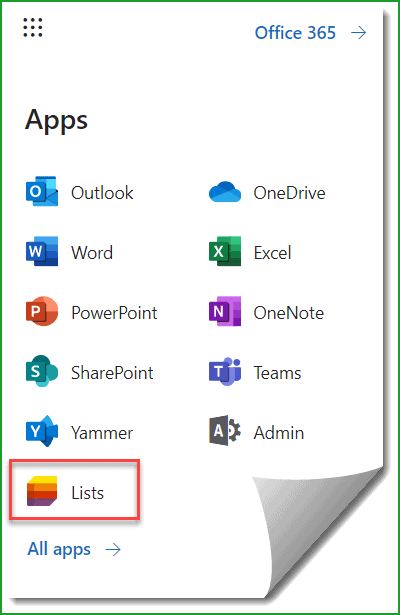This screenshot has width=400, height=615.
Task: Launch OneDrive via its cloud icon
Action: tap(225, 192)
